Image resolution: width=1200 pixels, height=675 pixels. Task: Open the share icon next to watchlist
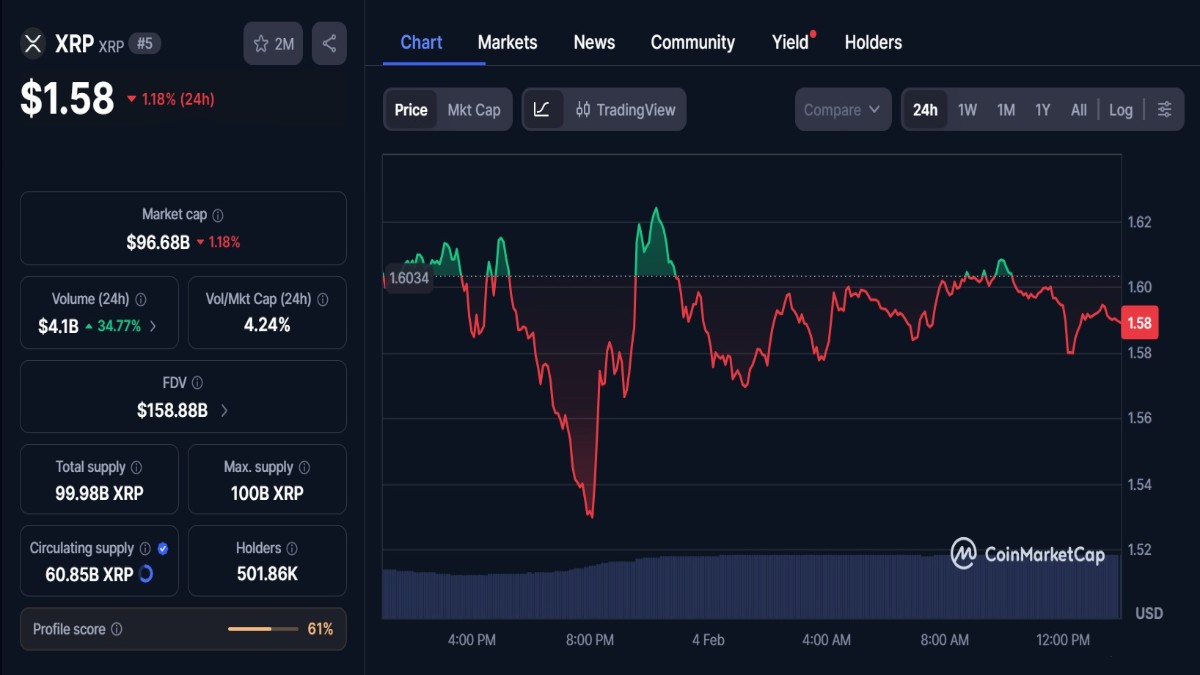pyautogui.click(x=329, y=43)
